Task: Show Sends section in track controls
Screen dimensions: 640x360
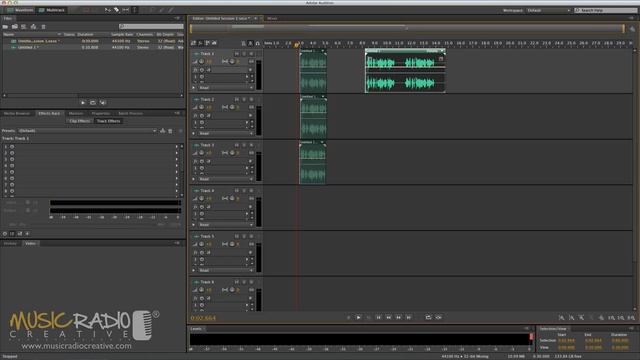Action: tap(207, 43)
